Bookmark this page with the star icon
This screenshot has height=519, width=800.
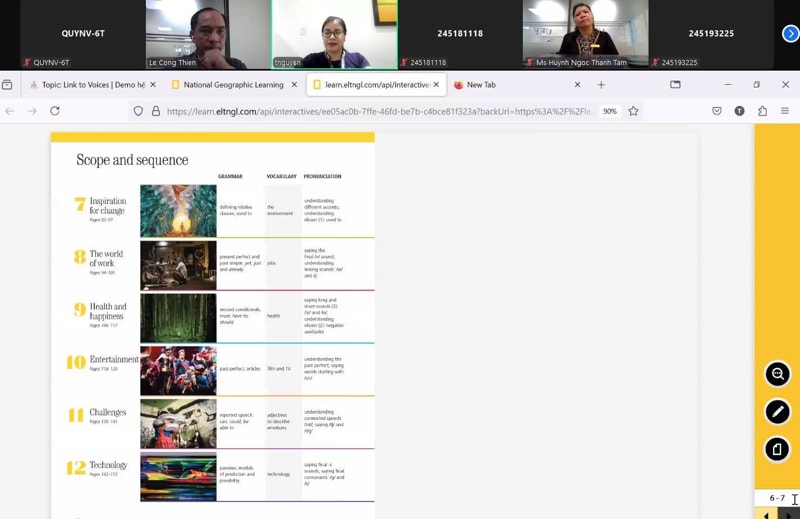pyautogui.click(x=633, y=111)
